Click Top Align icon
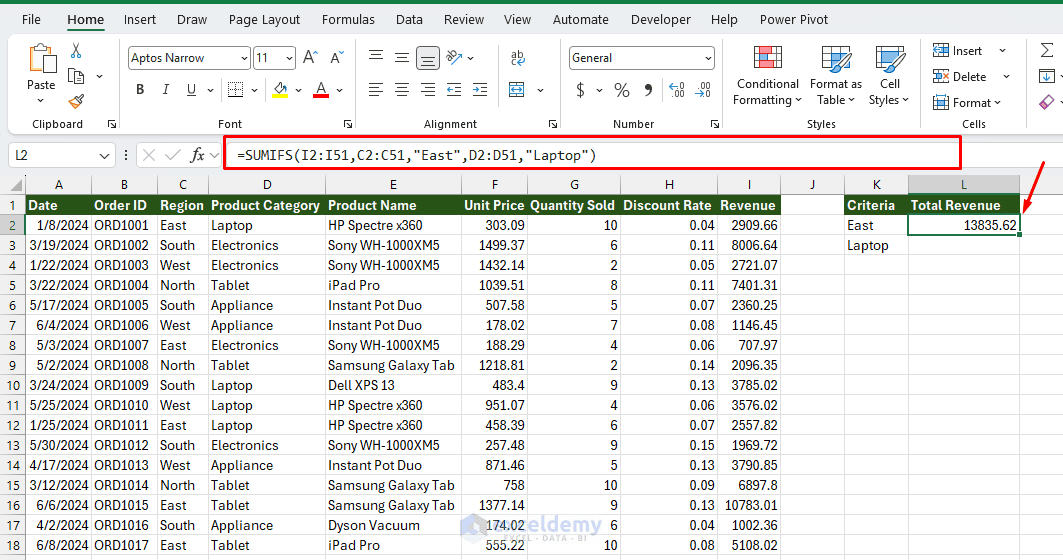 tap(376, 57)
